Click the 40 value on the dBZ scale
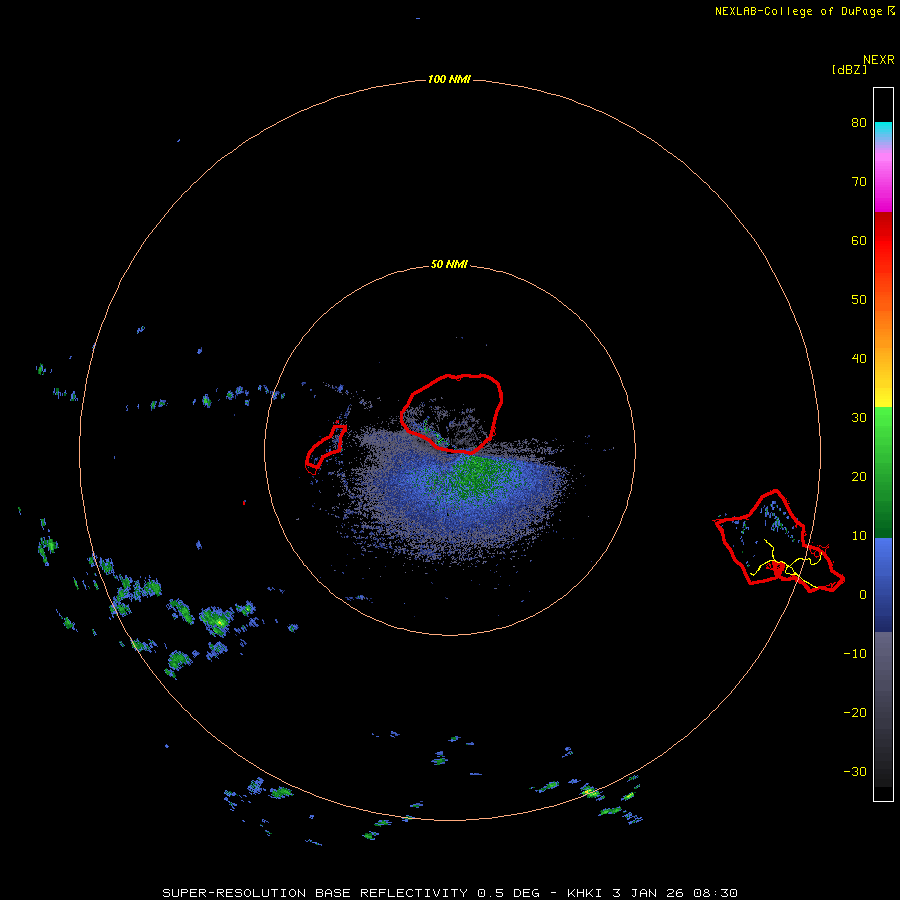900x900 pixels. click(x=859, y=359)
